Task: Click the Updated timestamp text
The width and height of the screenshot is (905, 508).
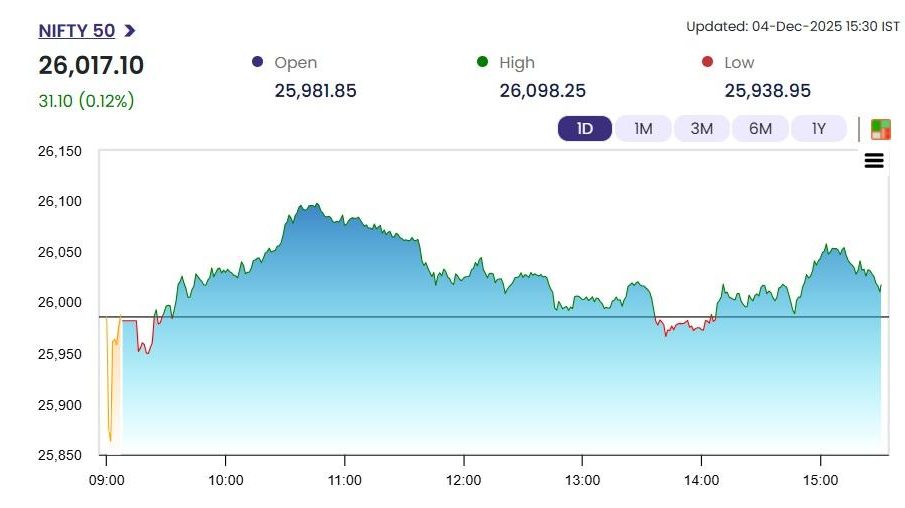Action: (792, 26)
